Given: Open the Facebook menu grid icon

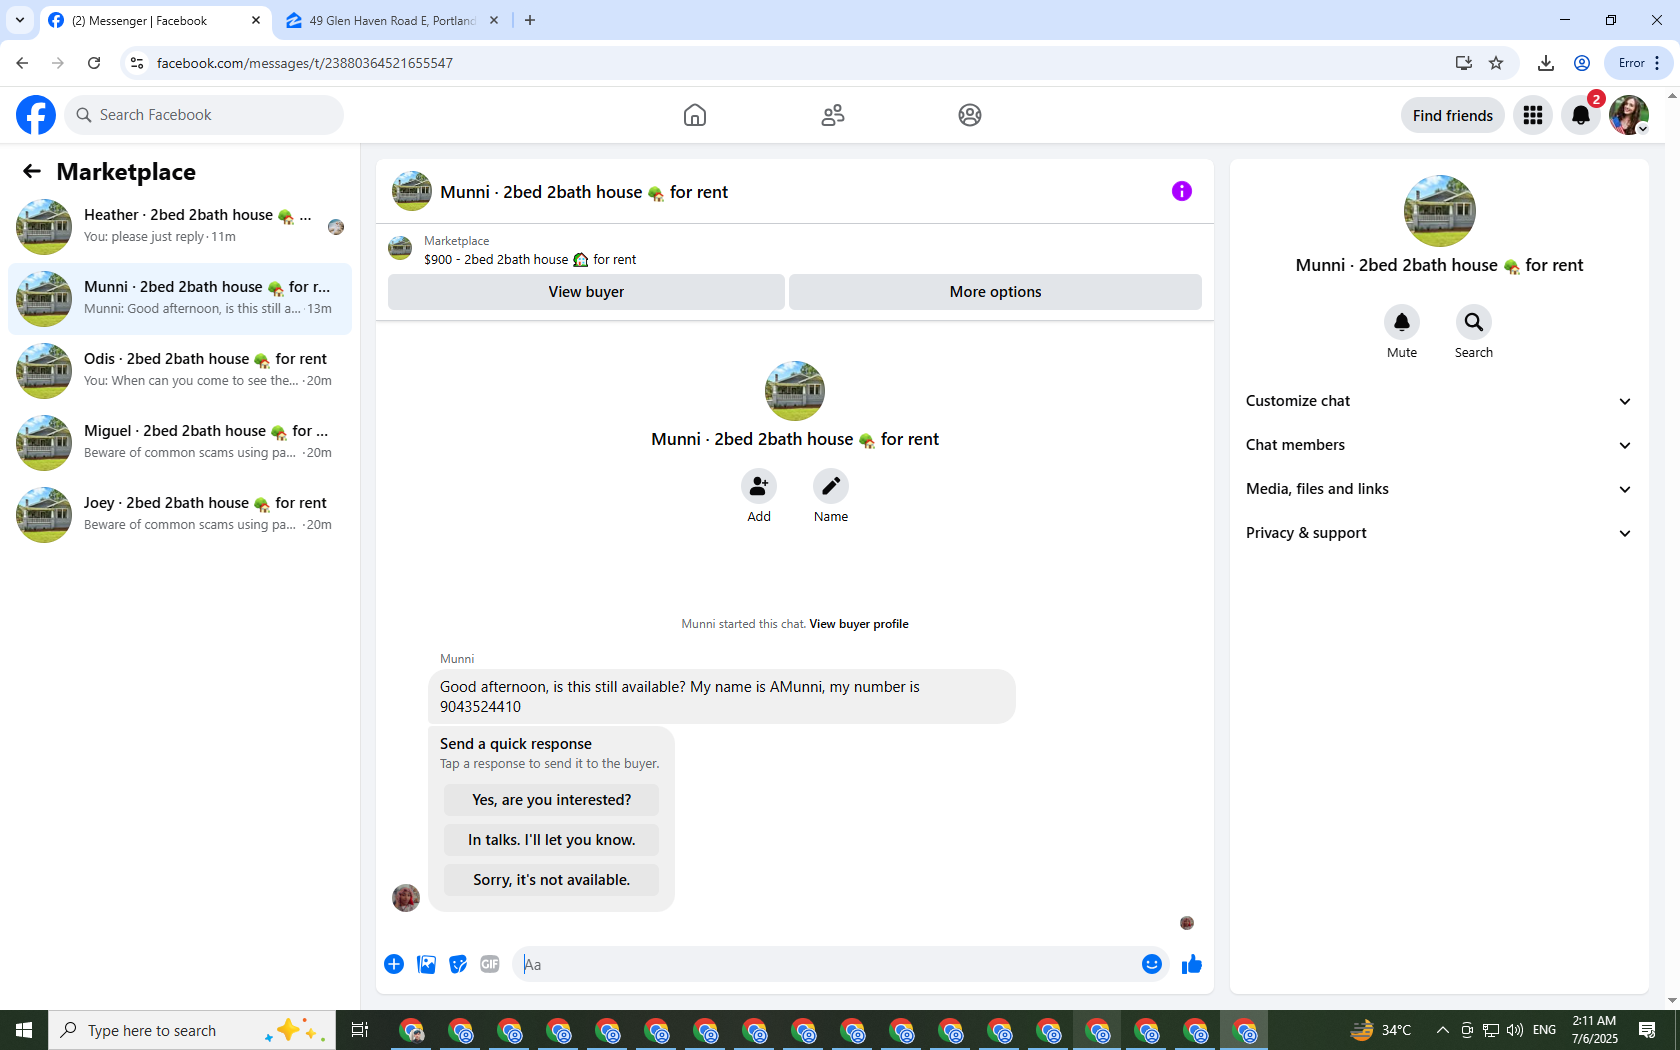Looking at the screenshot, I should 1533,115.
